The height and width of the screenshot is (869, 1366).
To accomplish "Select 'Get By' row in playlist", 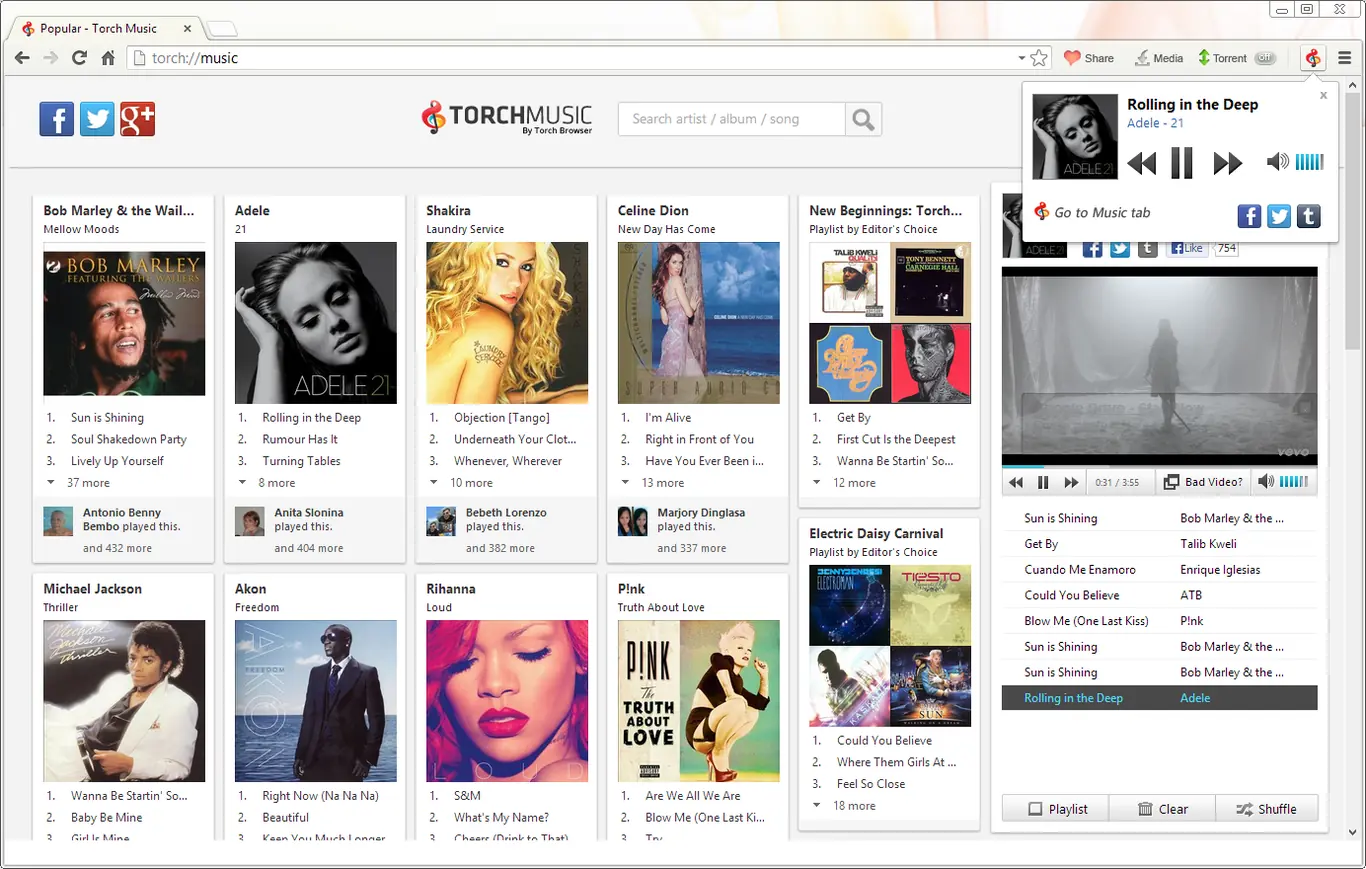I will 1159,544.
